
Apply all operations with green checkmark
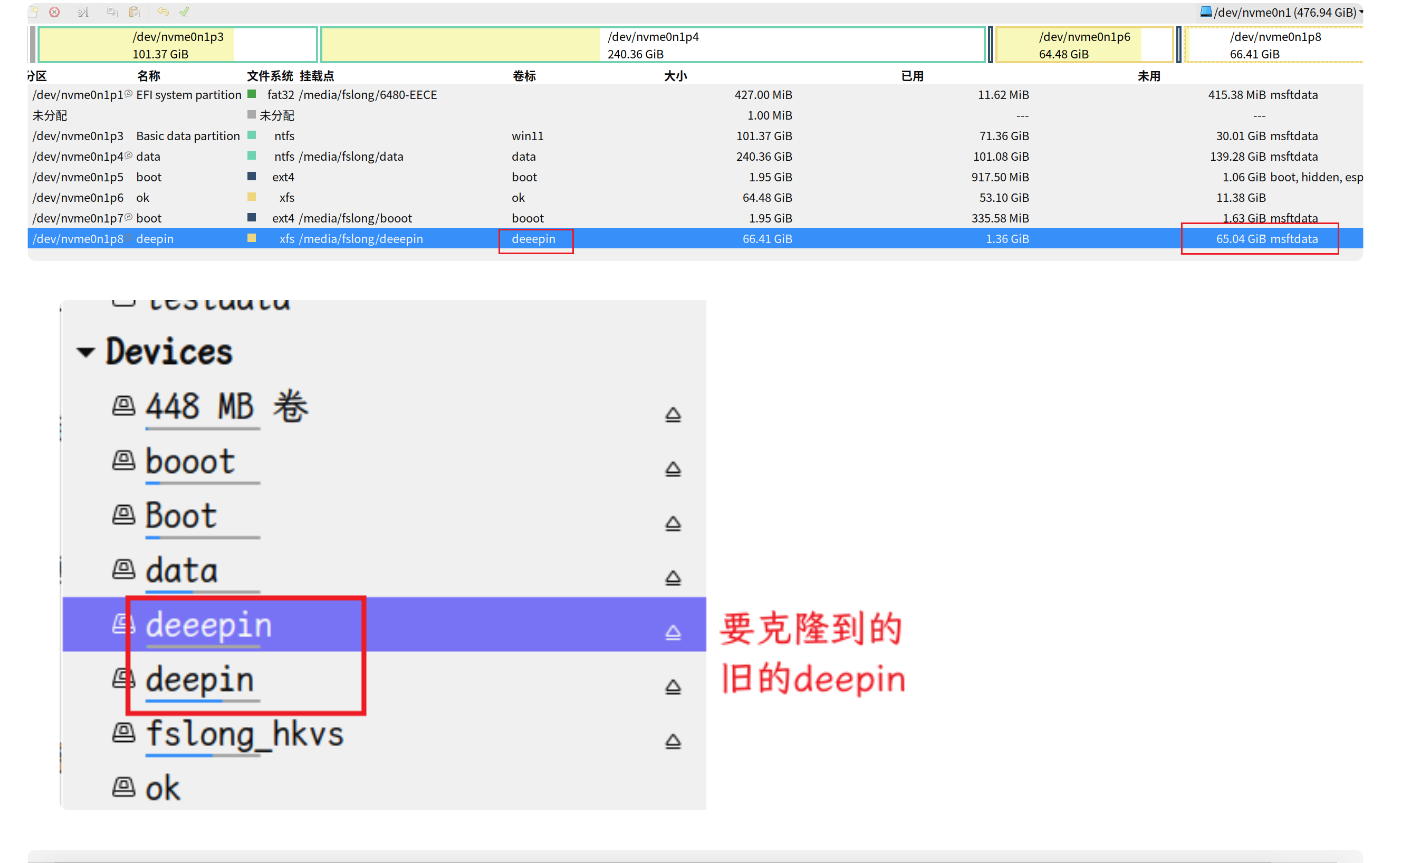click(x=185, y=12)
